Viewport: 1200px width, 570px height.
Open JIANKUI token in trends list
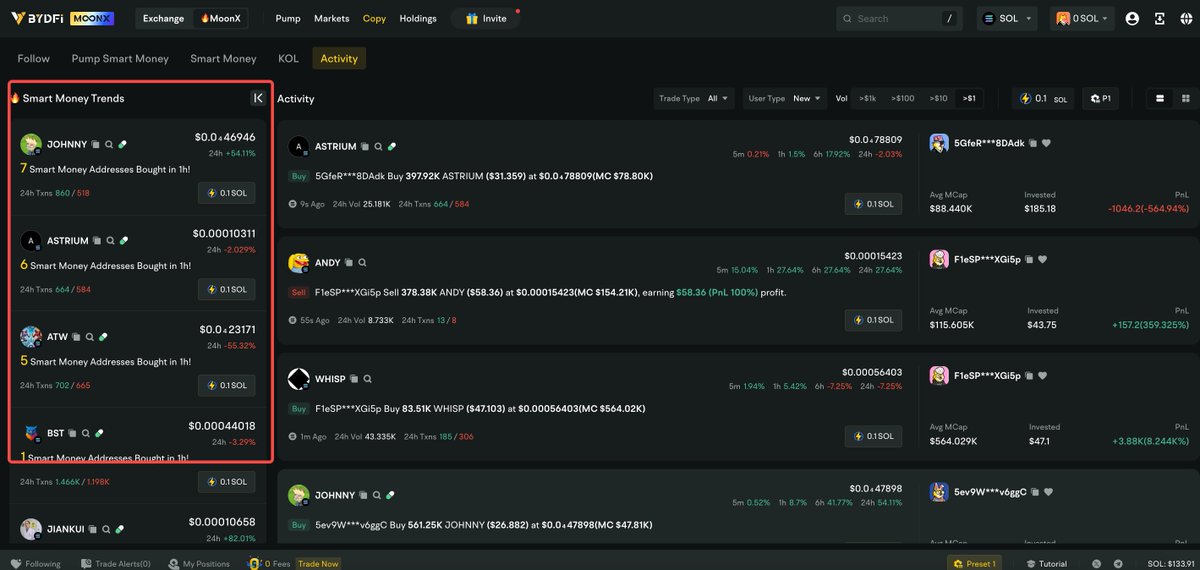[64, 529]
